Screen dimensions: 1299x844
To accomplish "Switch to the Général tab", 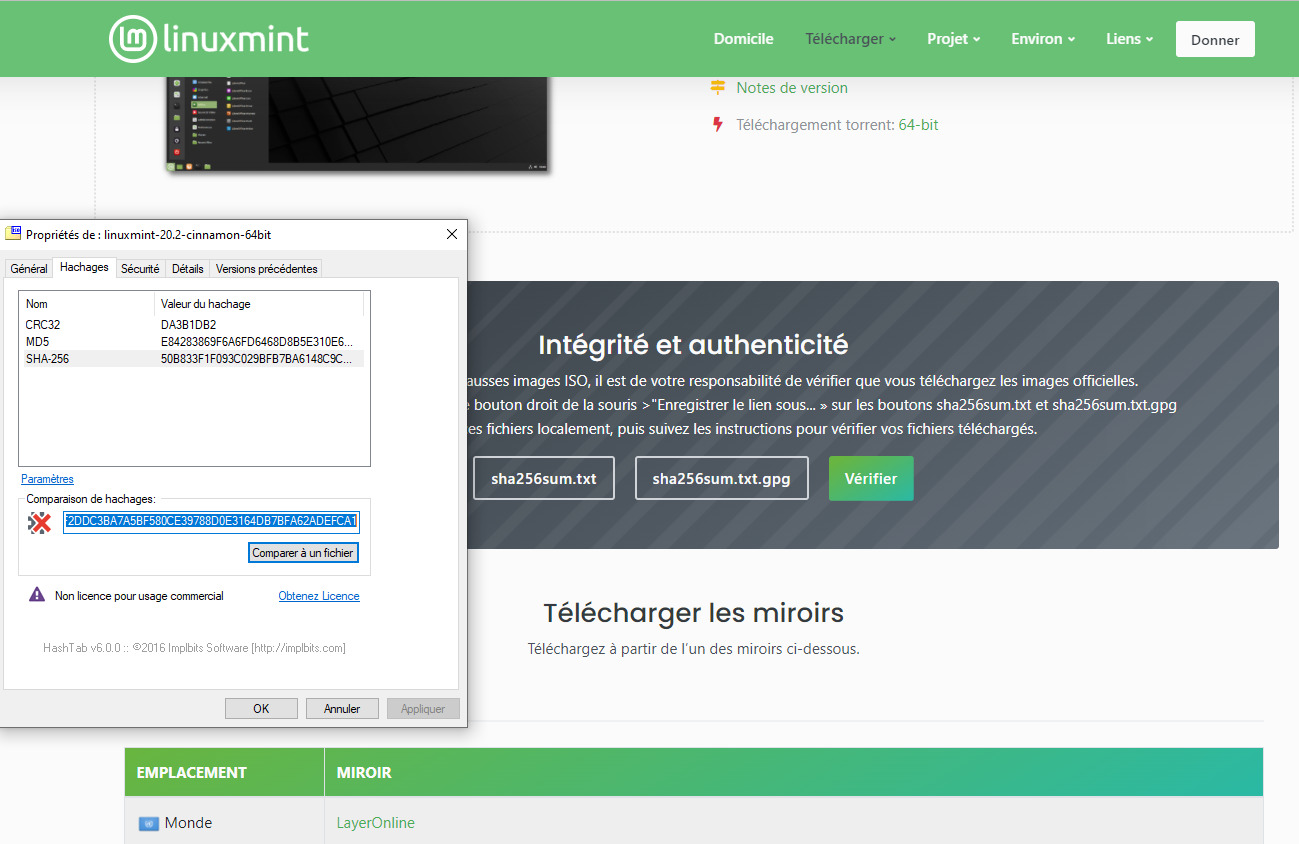I will tap(29, 269).
